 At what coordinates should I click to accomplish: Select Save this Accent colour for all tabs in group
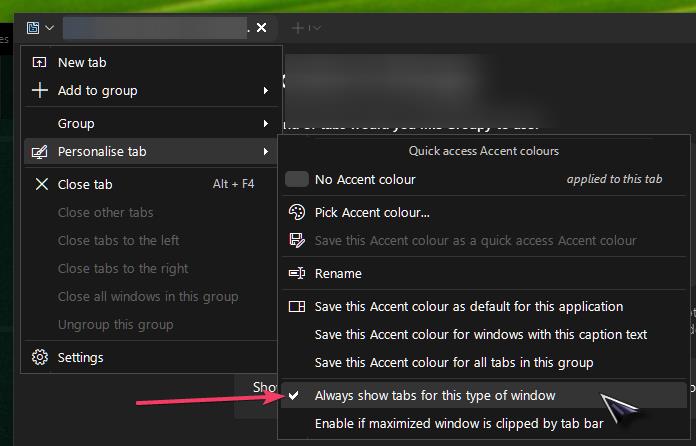pos(454,362)
